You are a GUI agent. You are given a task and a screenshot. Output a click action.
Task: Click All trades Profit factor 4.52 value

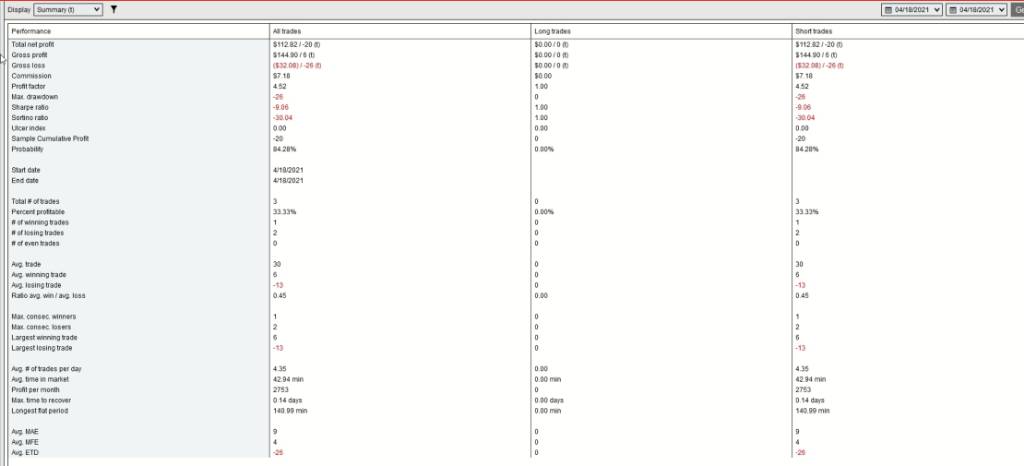pyautogui.click(x=280, y=86)
